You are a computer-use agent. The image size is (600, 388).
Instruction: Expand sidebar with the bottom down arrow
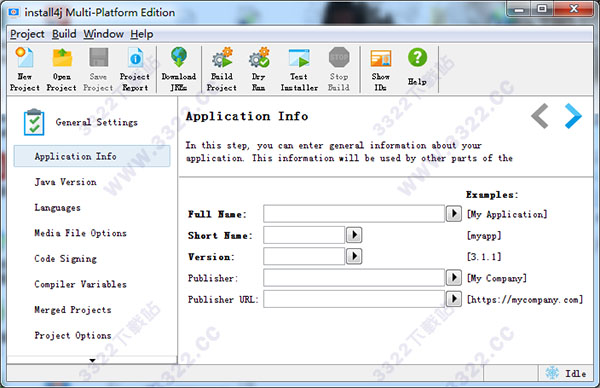(92, 360)
